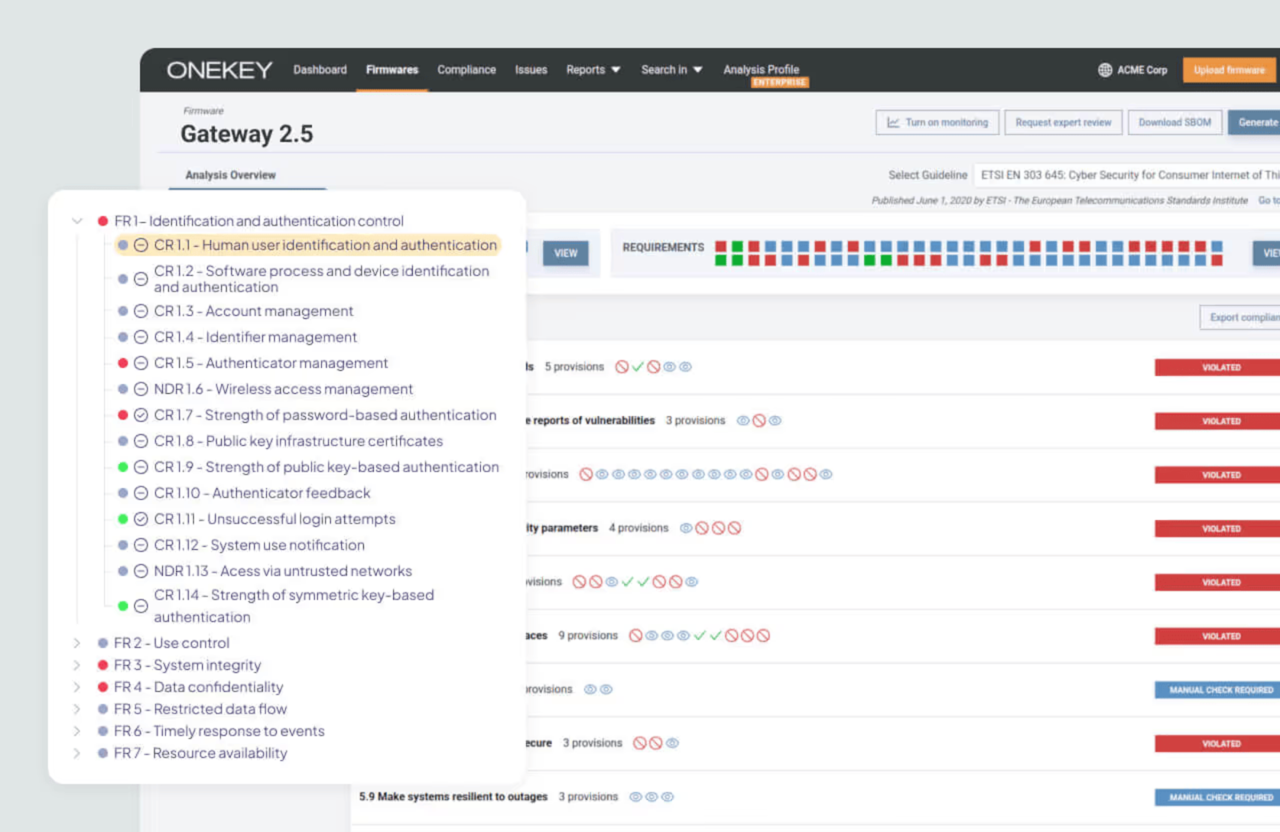Click the red status dot for FR 4
This screenshot has height=832, width=1280.
(103, 687)
